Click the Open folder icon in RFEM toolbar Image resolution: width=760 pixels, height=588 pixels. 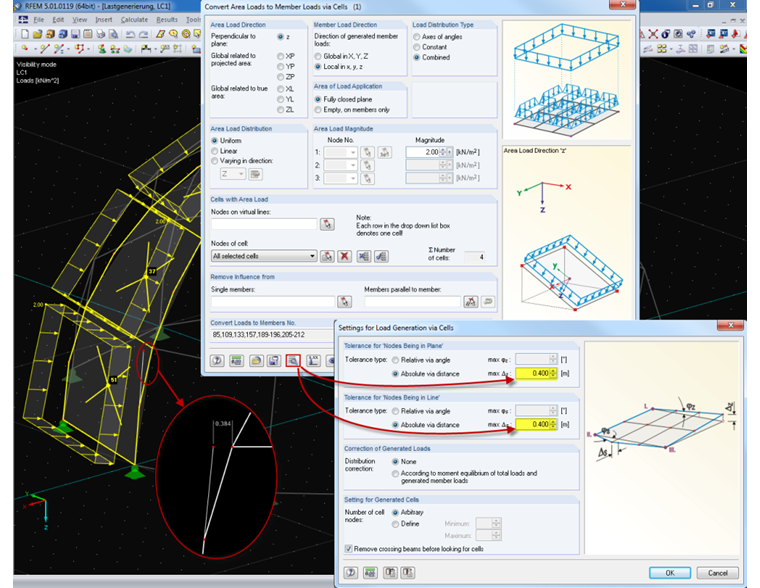click(x=37, y=34)
